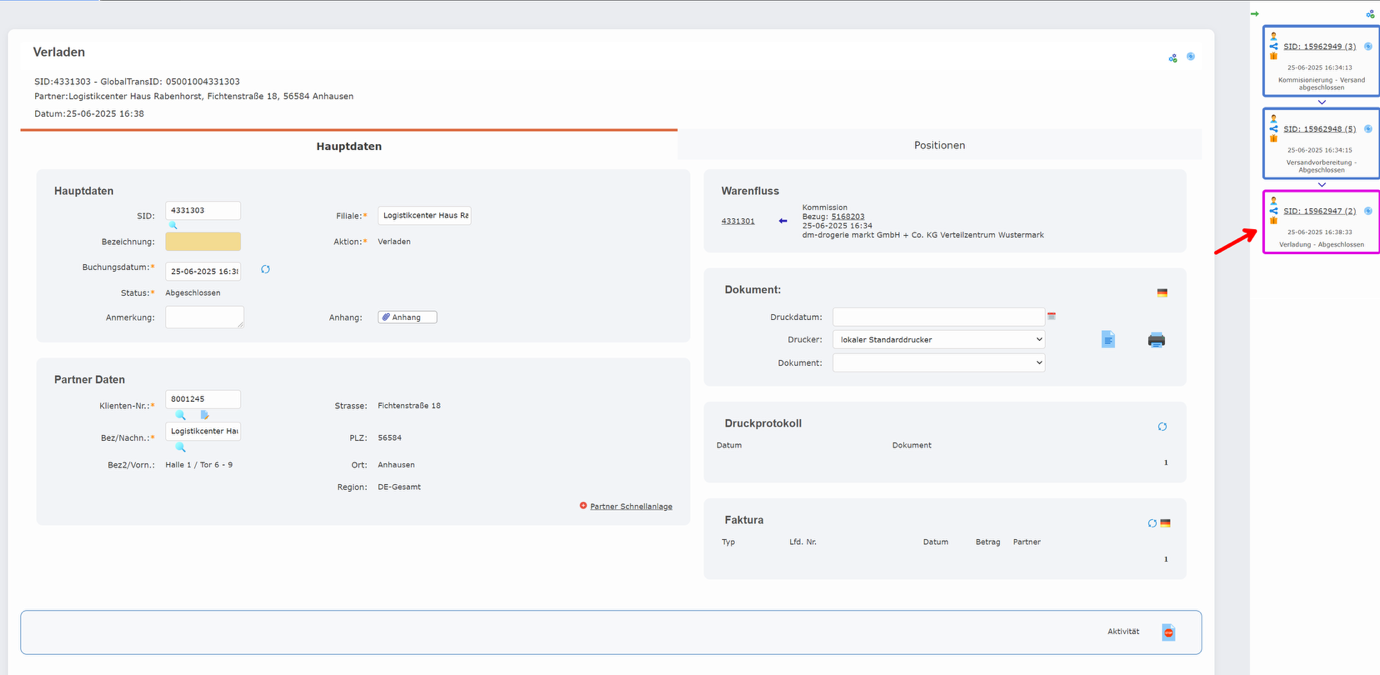Refresh the Buchungsdatum field

[265, 270]
